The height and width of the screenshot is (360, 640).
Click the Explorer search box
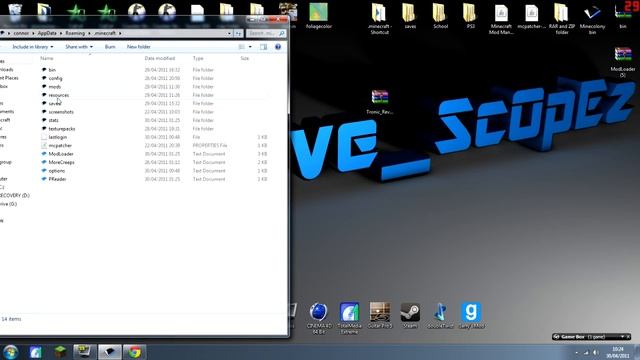pos(266,33)
